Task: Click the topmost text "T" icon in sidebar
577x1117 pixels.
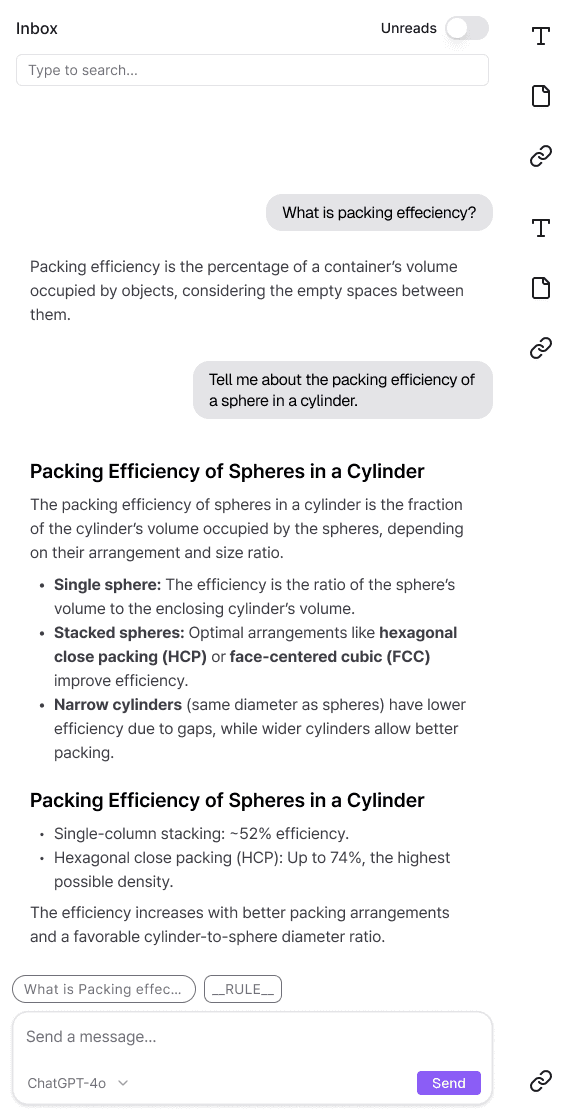Action: pyautogui.click(x=541, y=36)
